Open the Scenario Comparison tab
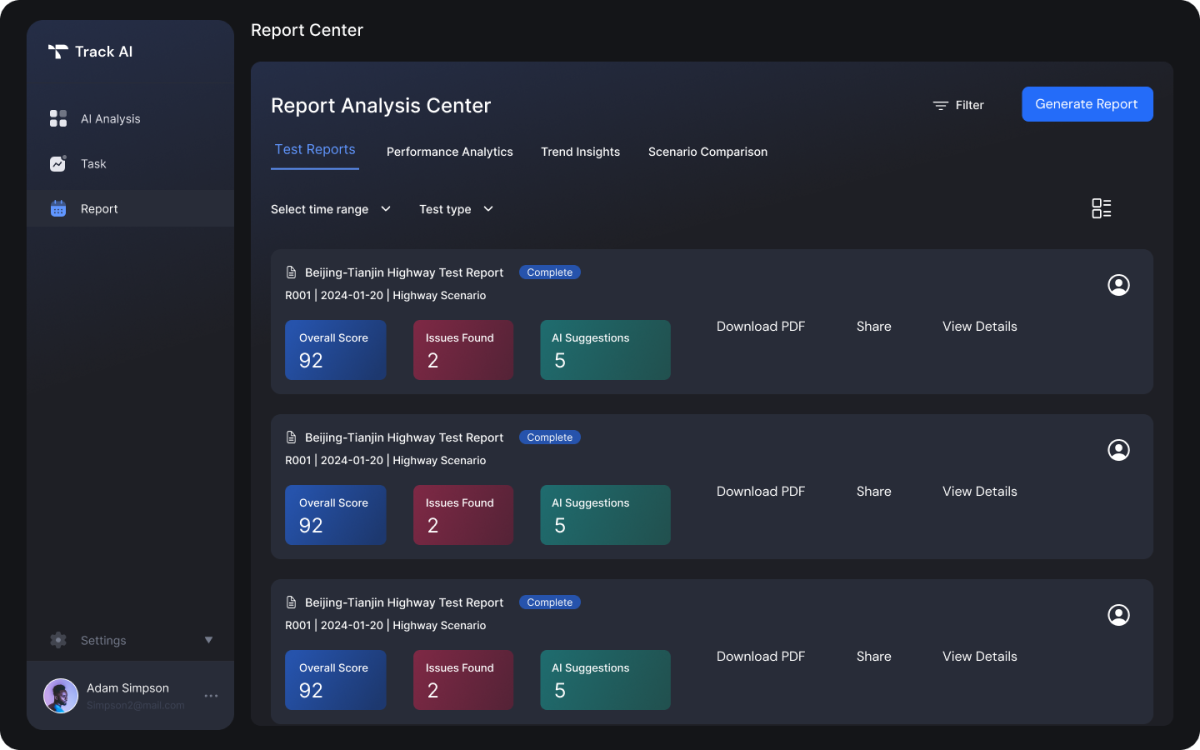1200x750 pixels. click(708, 152)
